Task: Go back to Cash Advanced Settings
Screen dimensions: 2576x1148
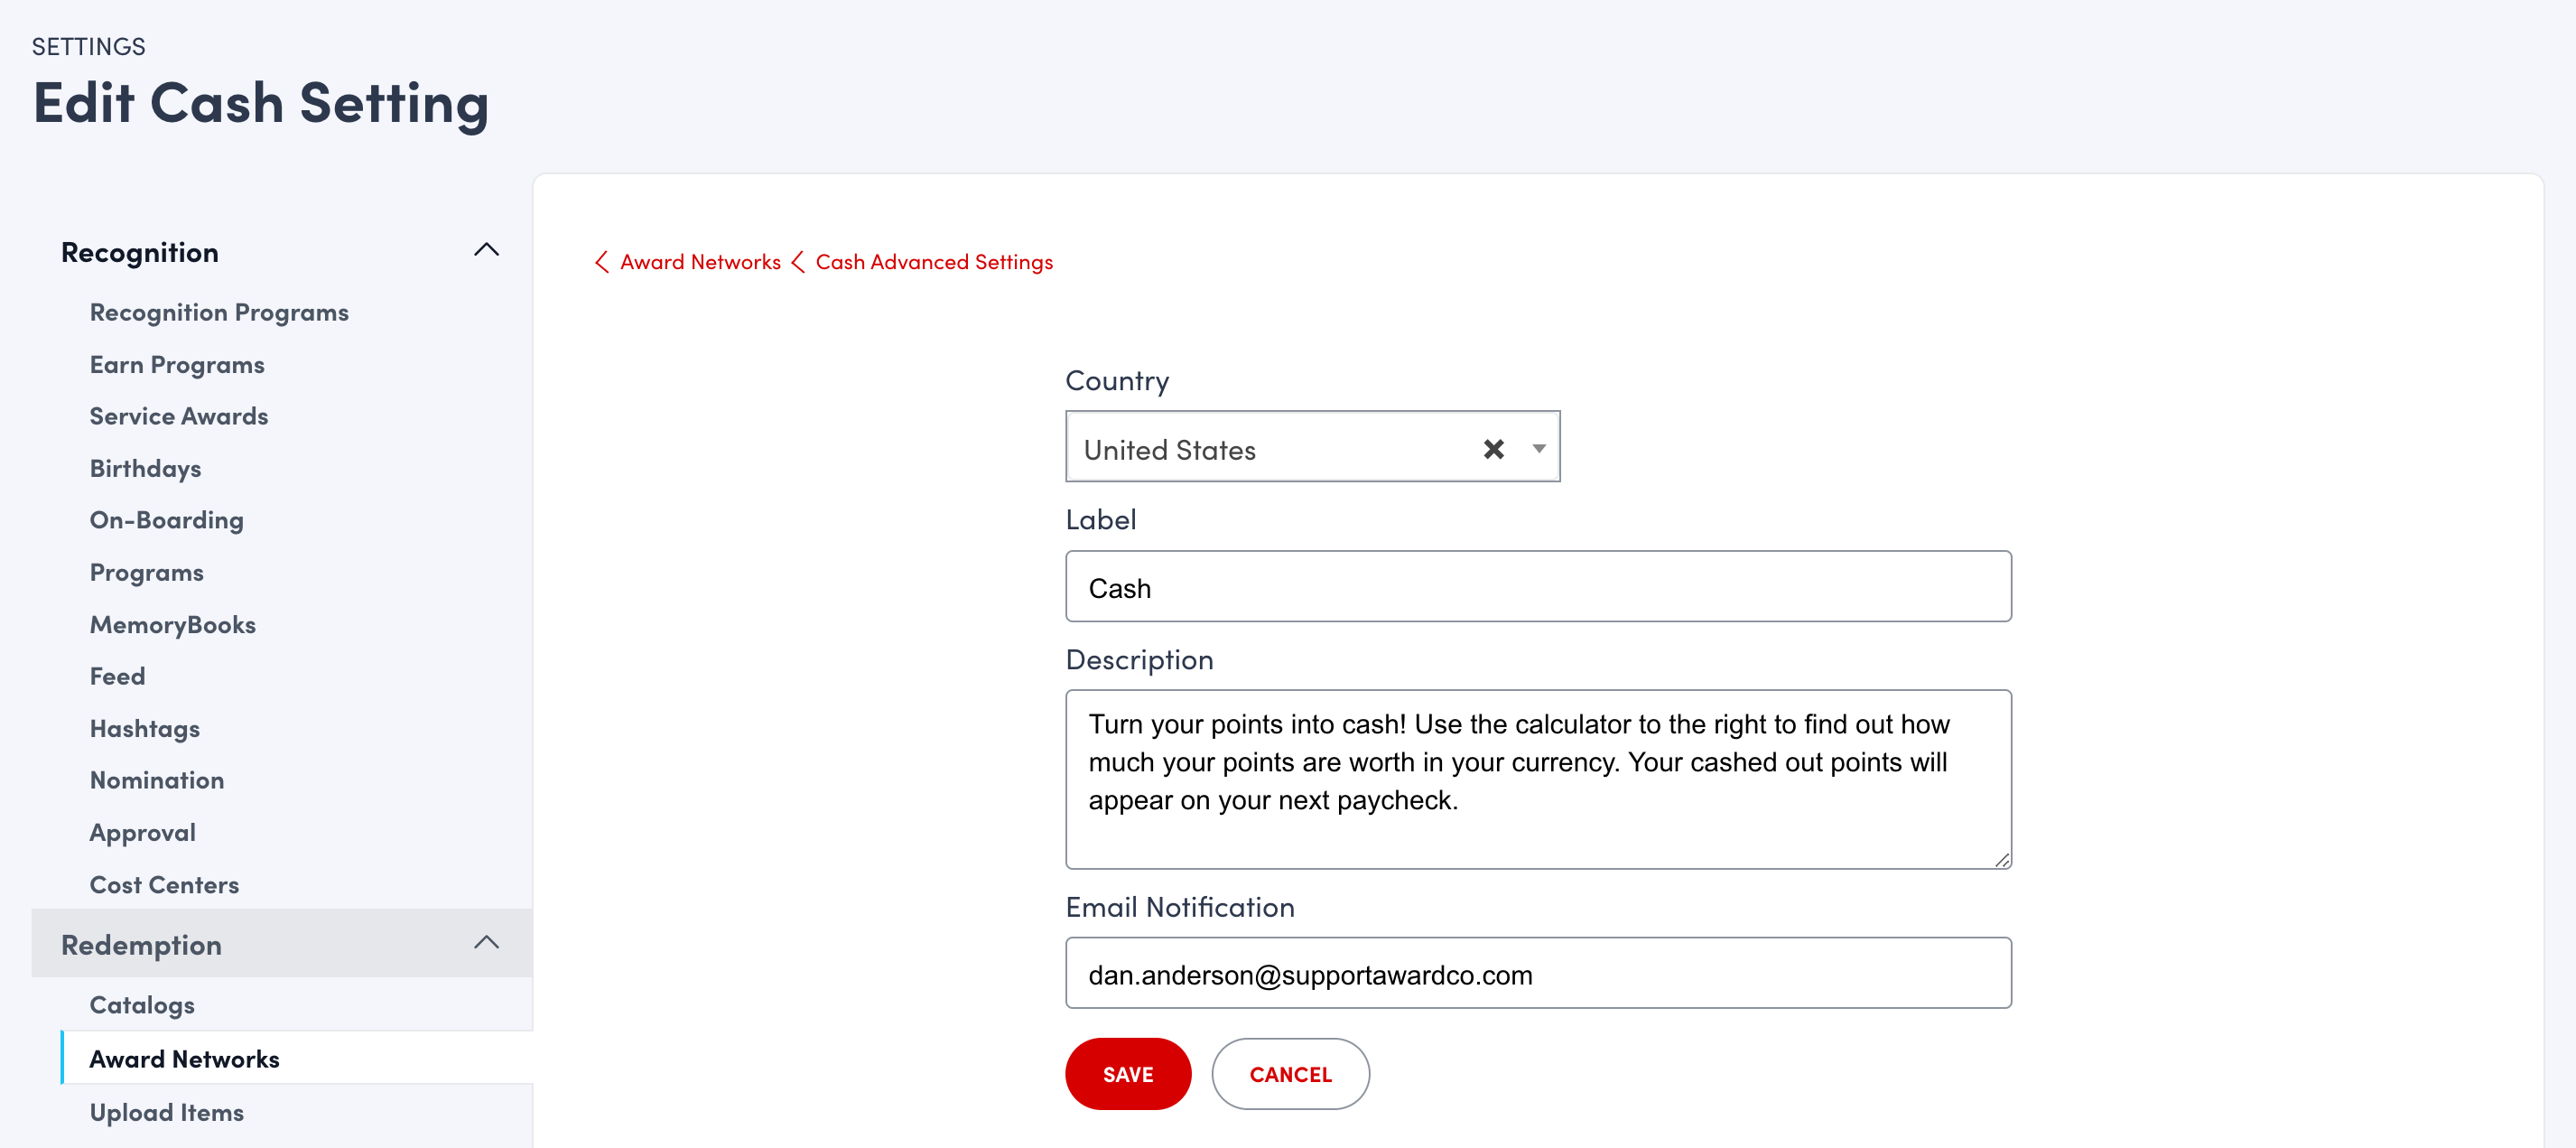Action: click(x=933, y=262)
